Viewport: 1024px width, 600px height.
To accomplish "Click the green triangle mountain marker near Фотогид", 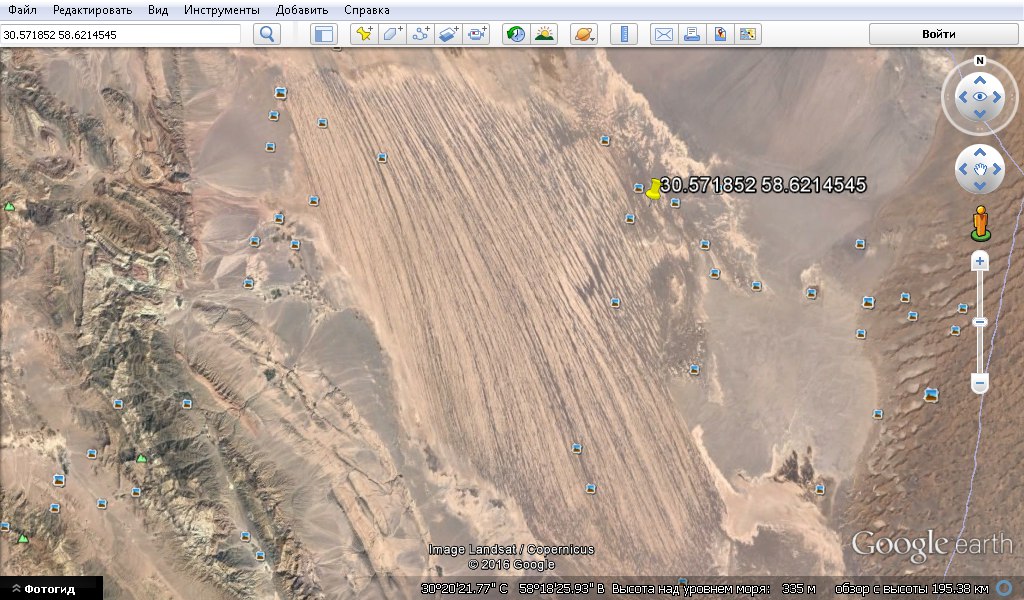I will pyautogui.click(x=23, y=539).
